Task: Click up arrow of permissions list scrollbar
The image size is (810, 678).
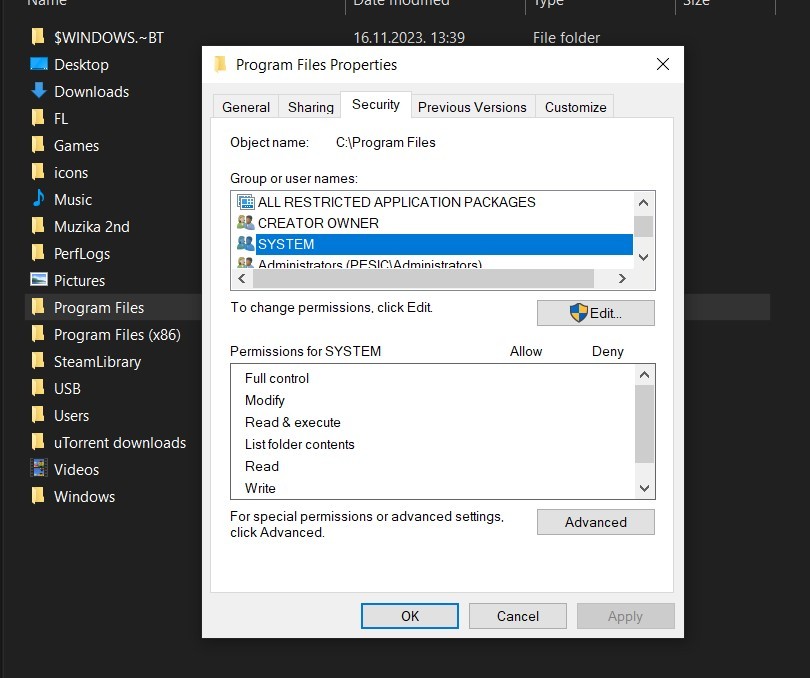Action: pyautogui.click(x=644, y=375)
